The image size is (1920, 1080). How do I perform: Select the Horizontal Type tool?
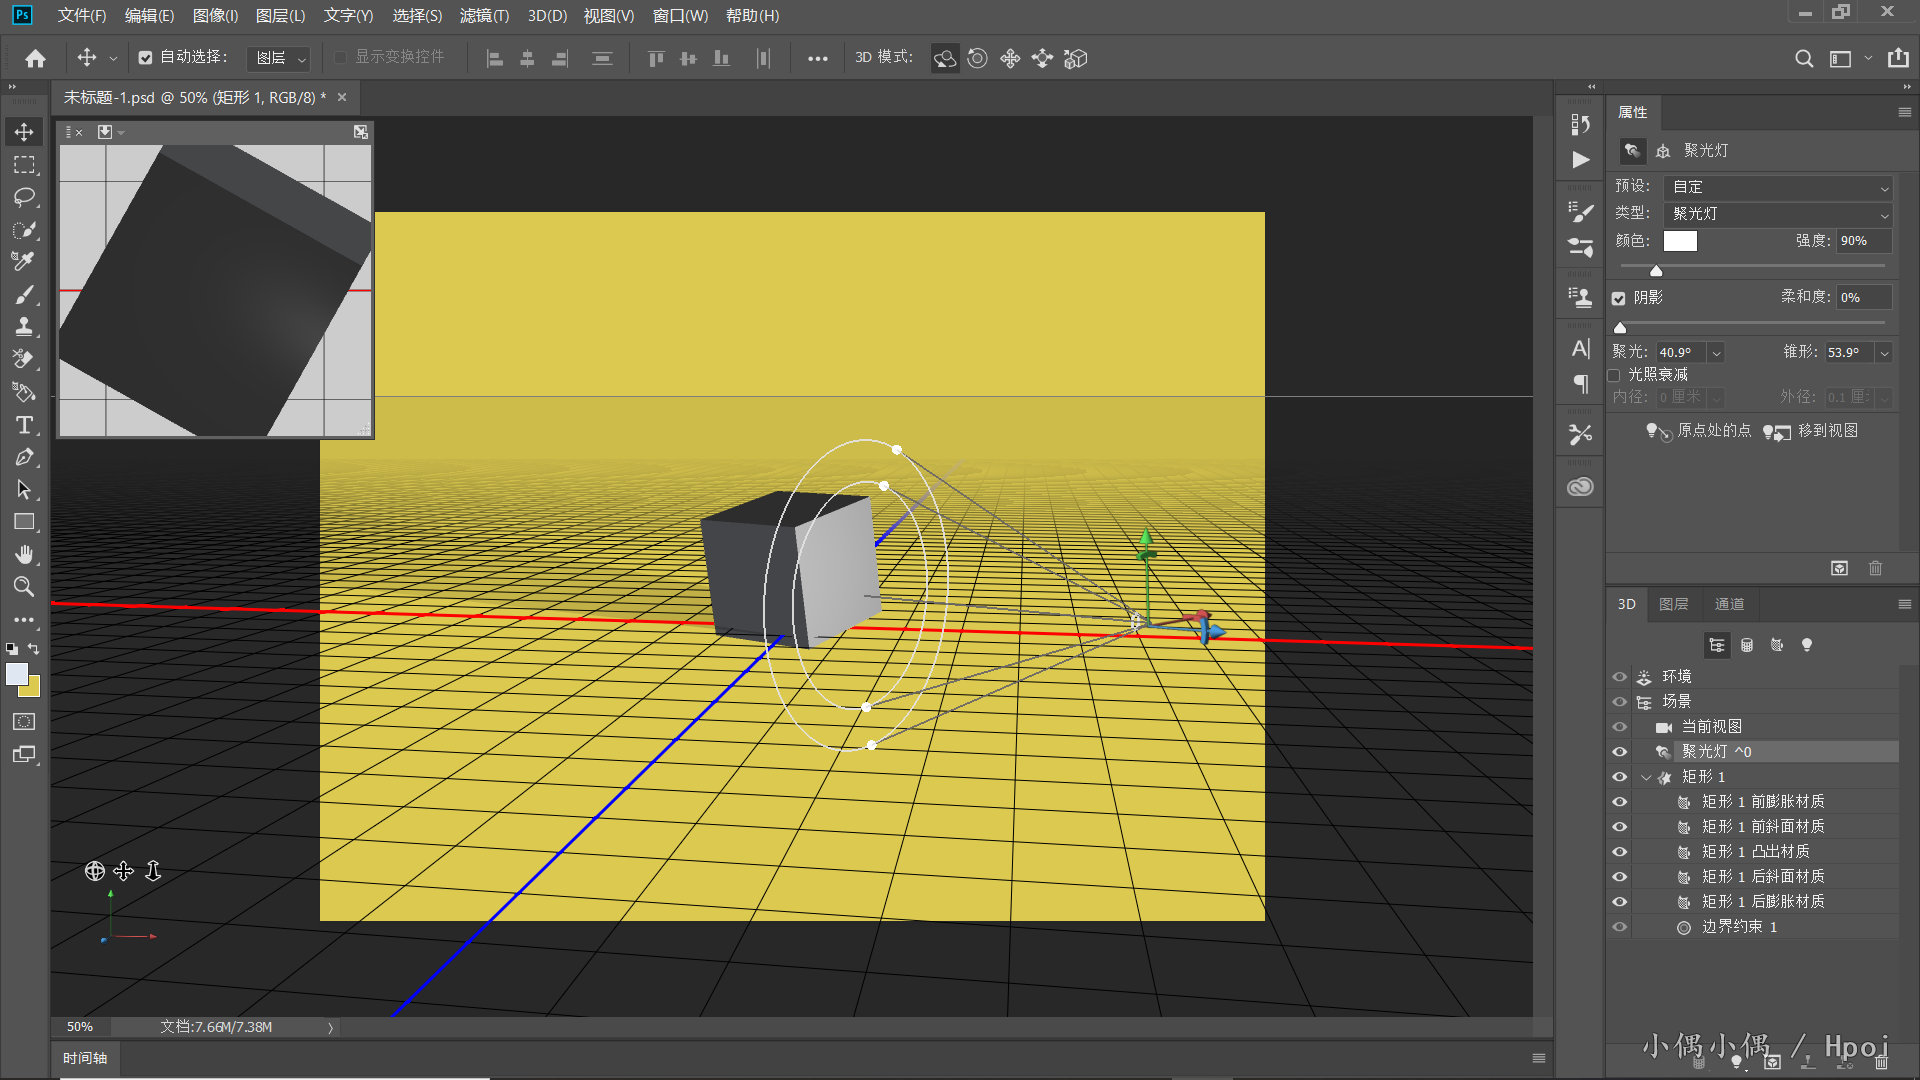click(x=24, y=425)
